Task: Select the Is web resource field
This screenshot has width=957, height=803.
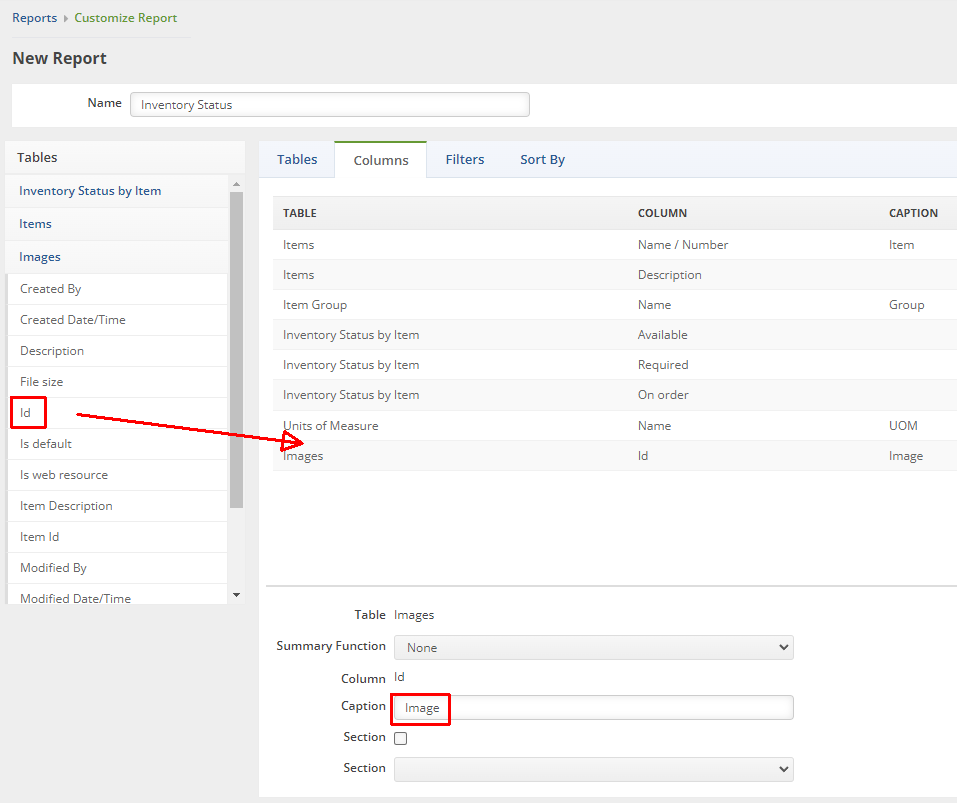Action: [64, 475]
